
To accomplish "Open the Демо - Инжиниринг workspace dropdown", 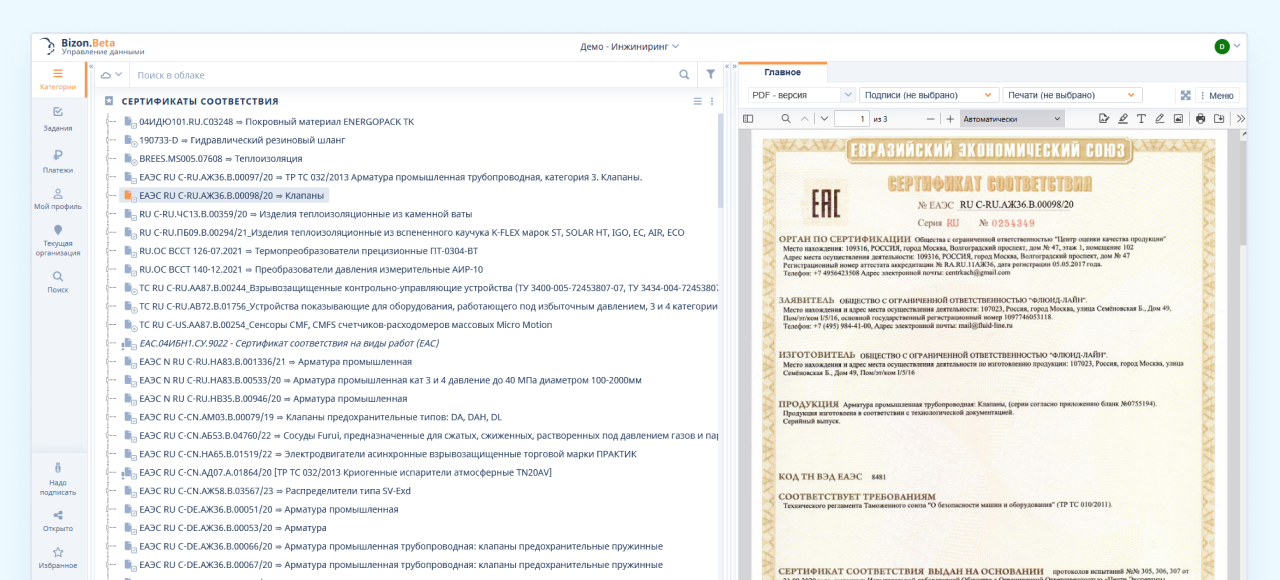I will point(630,46).
